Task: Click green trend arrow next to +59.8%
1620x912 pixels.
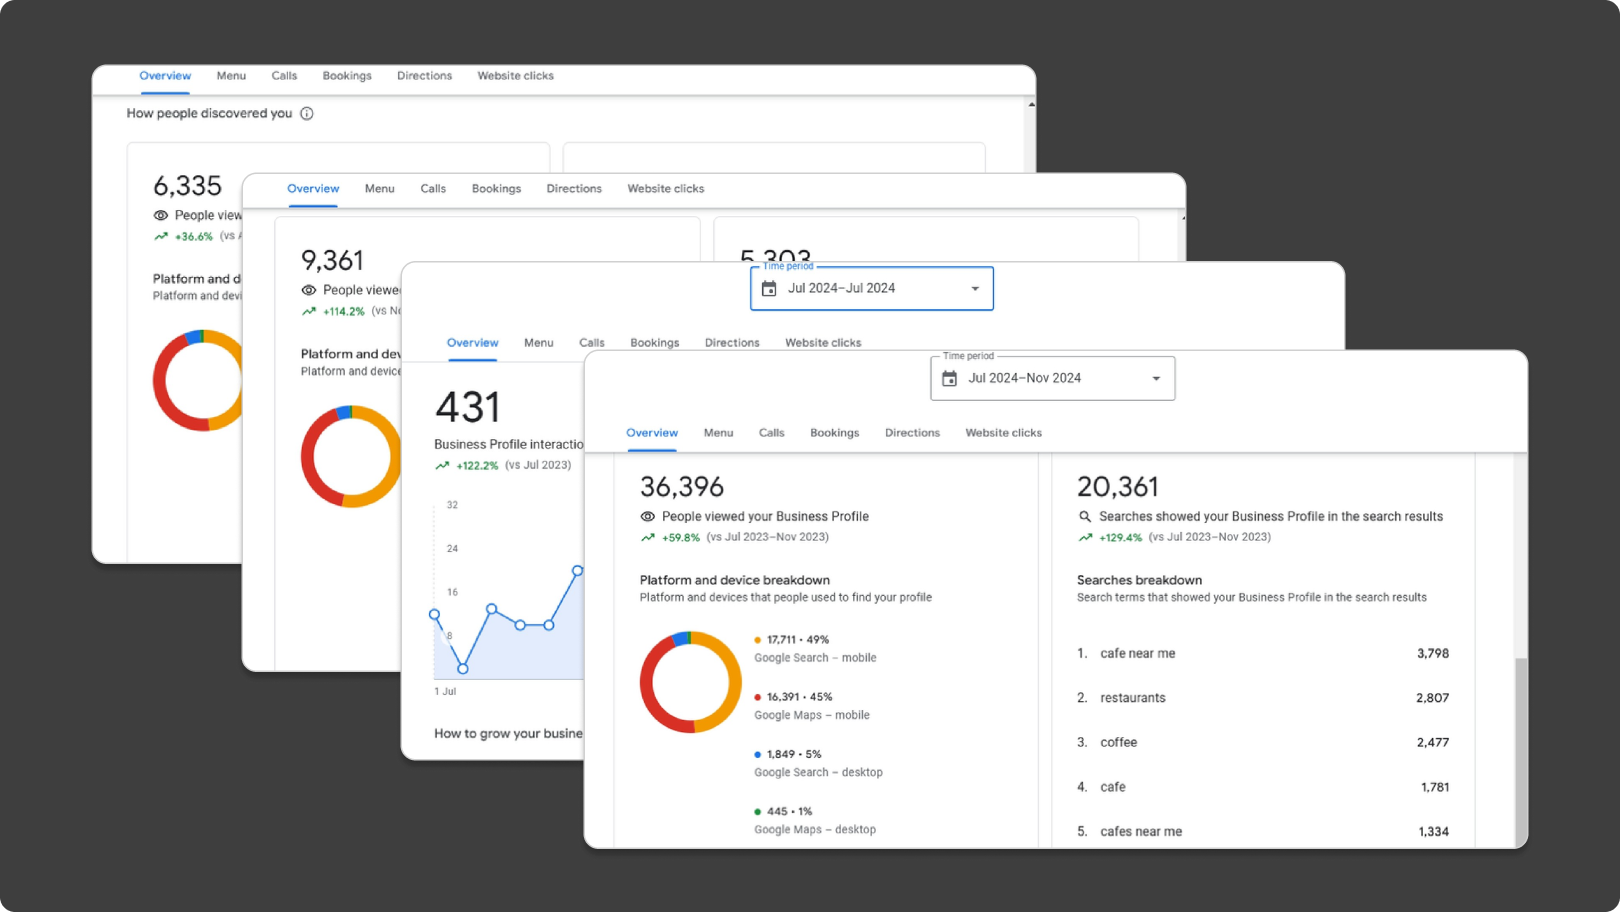Action: pyautogui.click(x=648, y=538)
